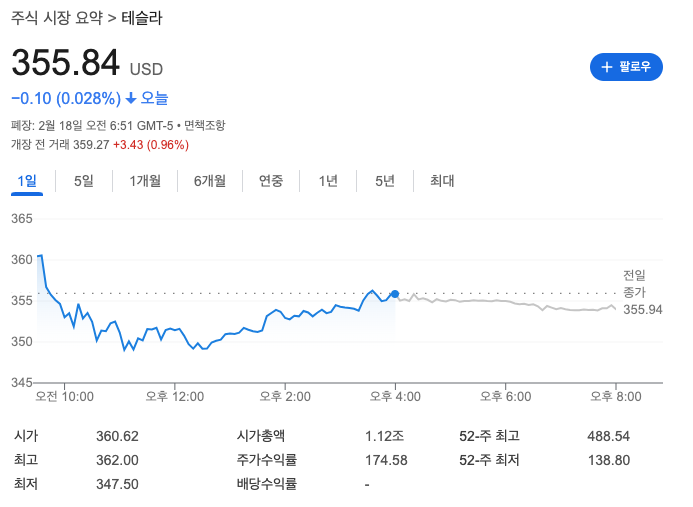693x507 pixels.
Task: Switch to the 5일 chart range tab
Action: click(x=84, y=181)
